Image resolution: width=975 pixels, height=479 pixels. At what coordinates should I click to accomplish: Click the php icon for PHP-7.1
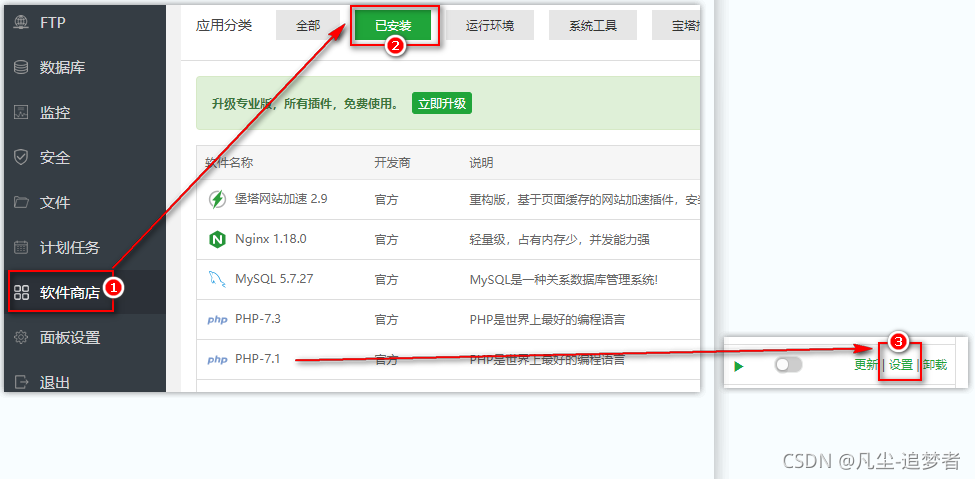(217, 360)
